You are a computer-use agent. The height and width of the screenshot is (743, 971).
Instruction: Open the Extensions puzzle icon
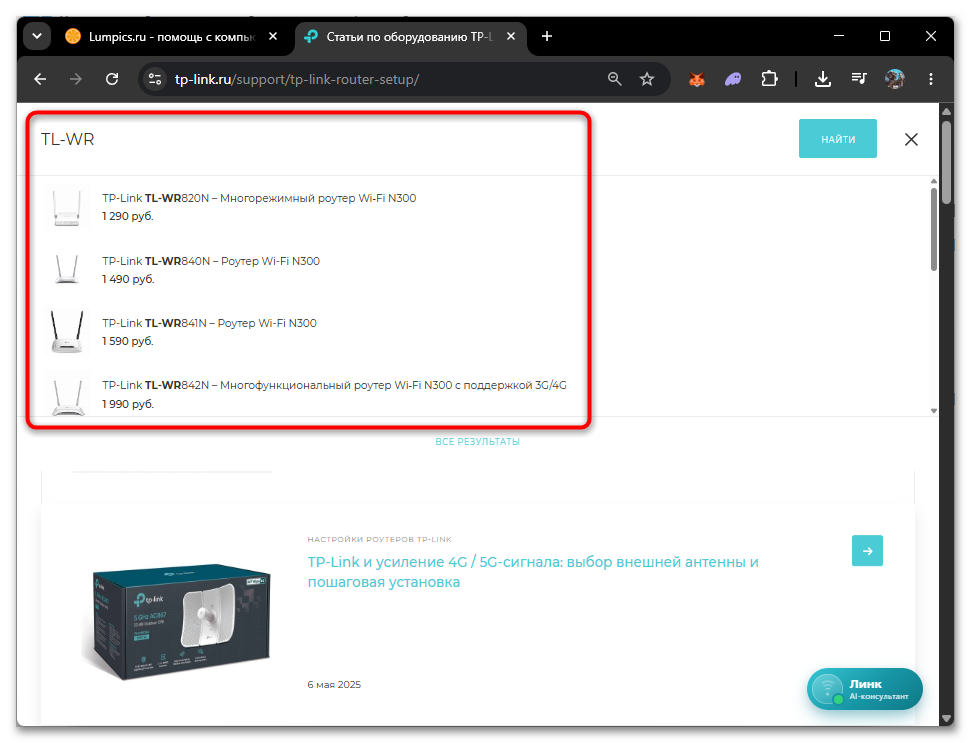point(769,79)
